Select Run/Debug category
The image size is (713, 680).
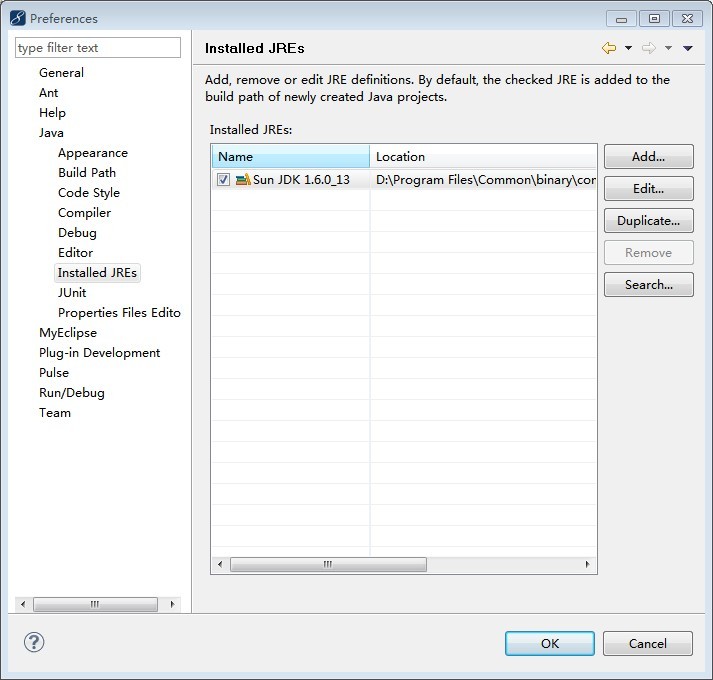[72, 393]
